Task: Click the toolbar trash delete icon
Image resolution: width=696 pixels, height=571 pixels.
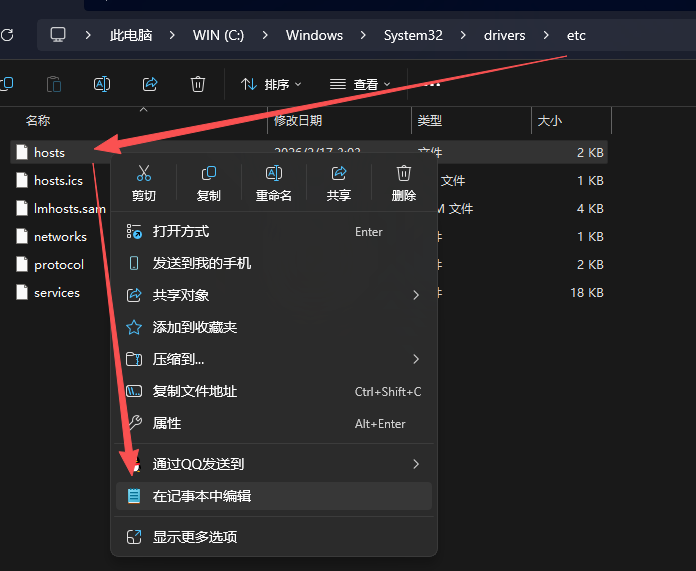Action: click(x=198, y=84)
